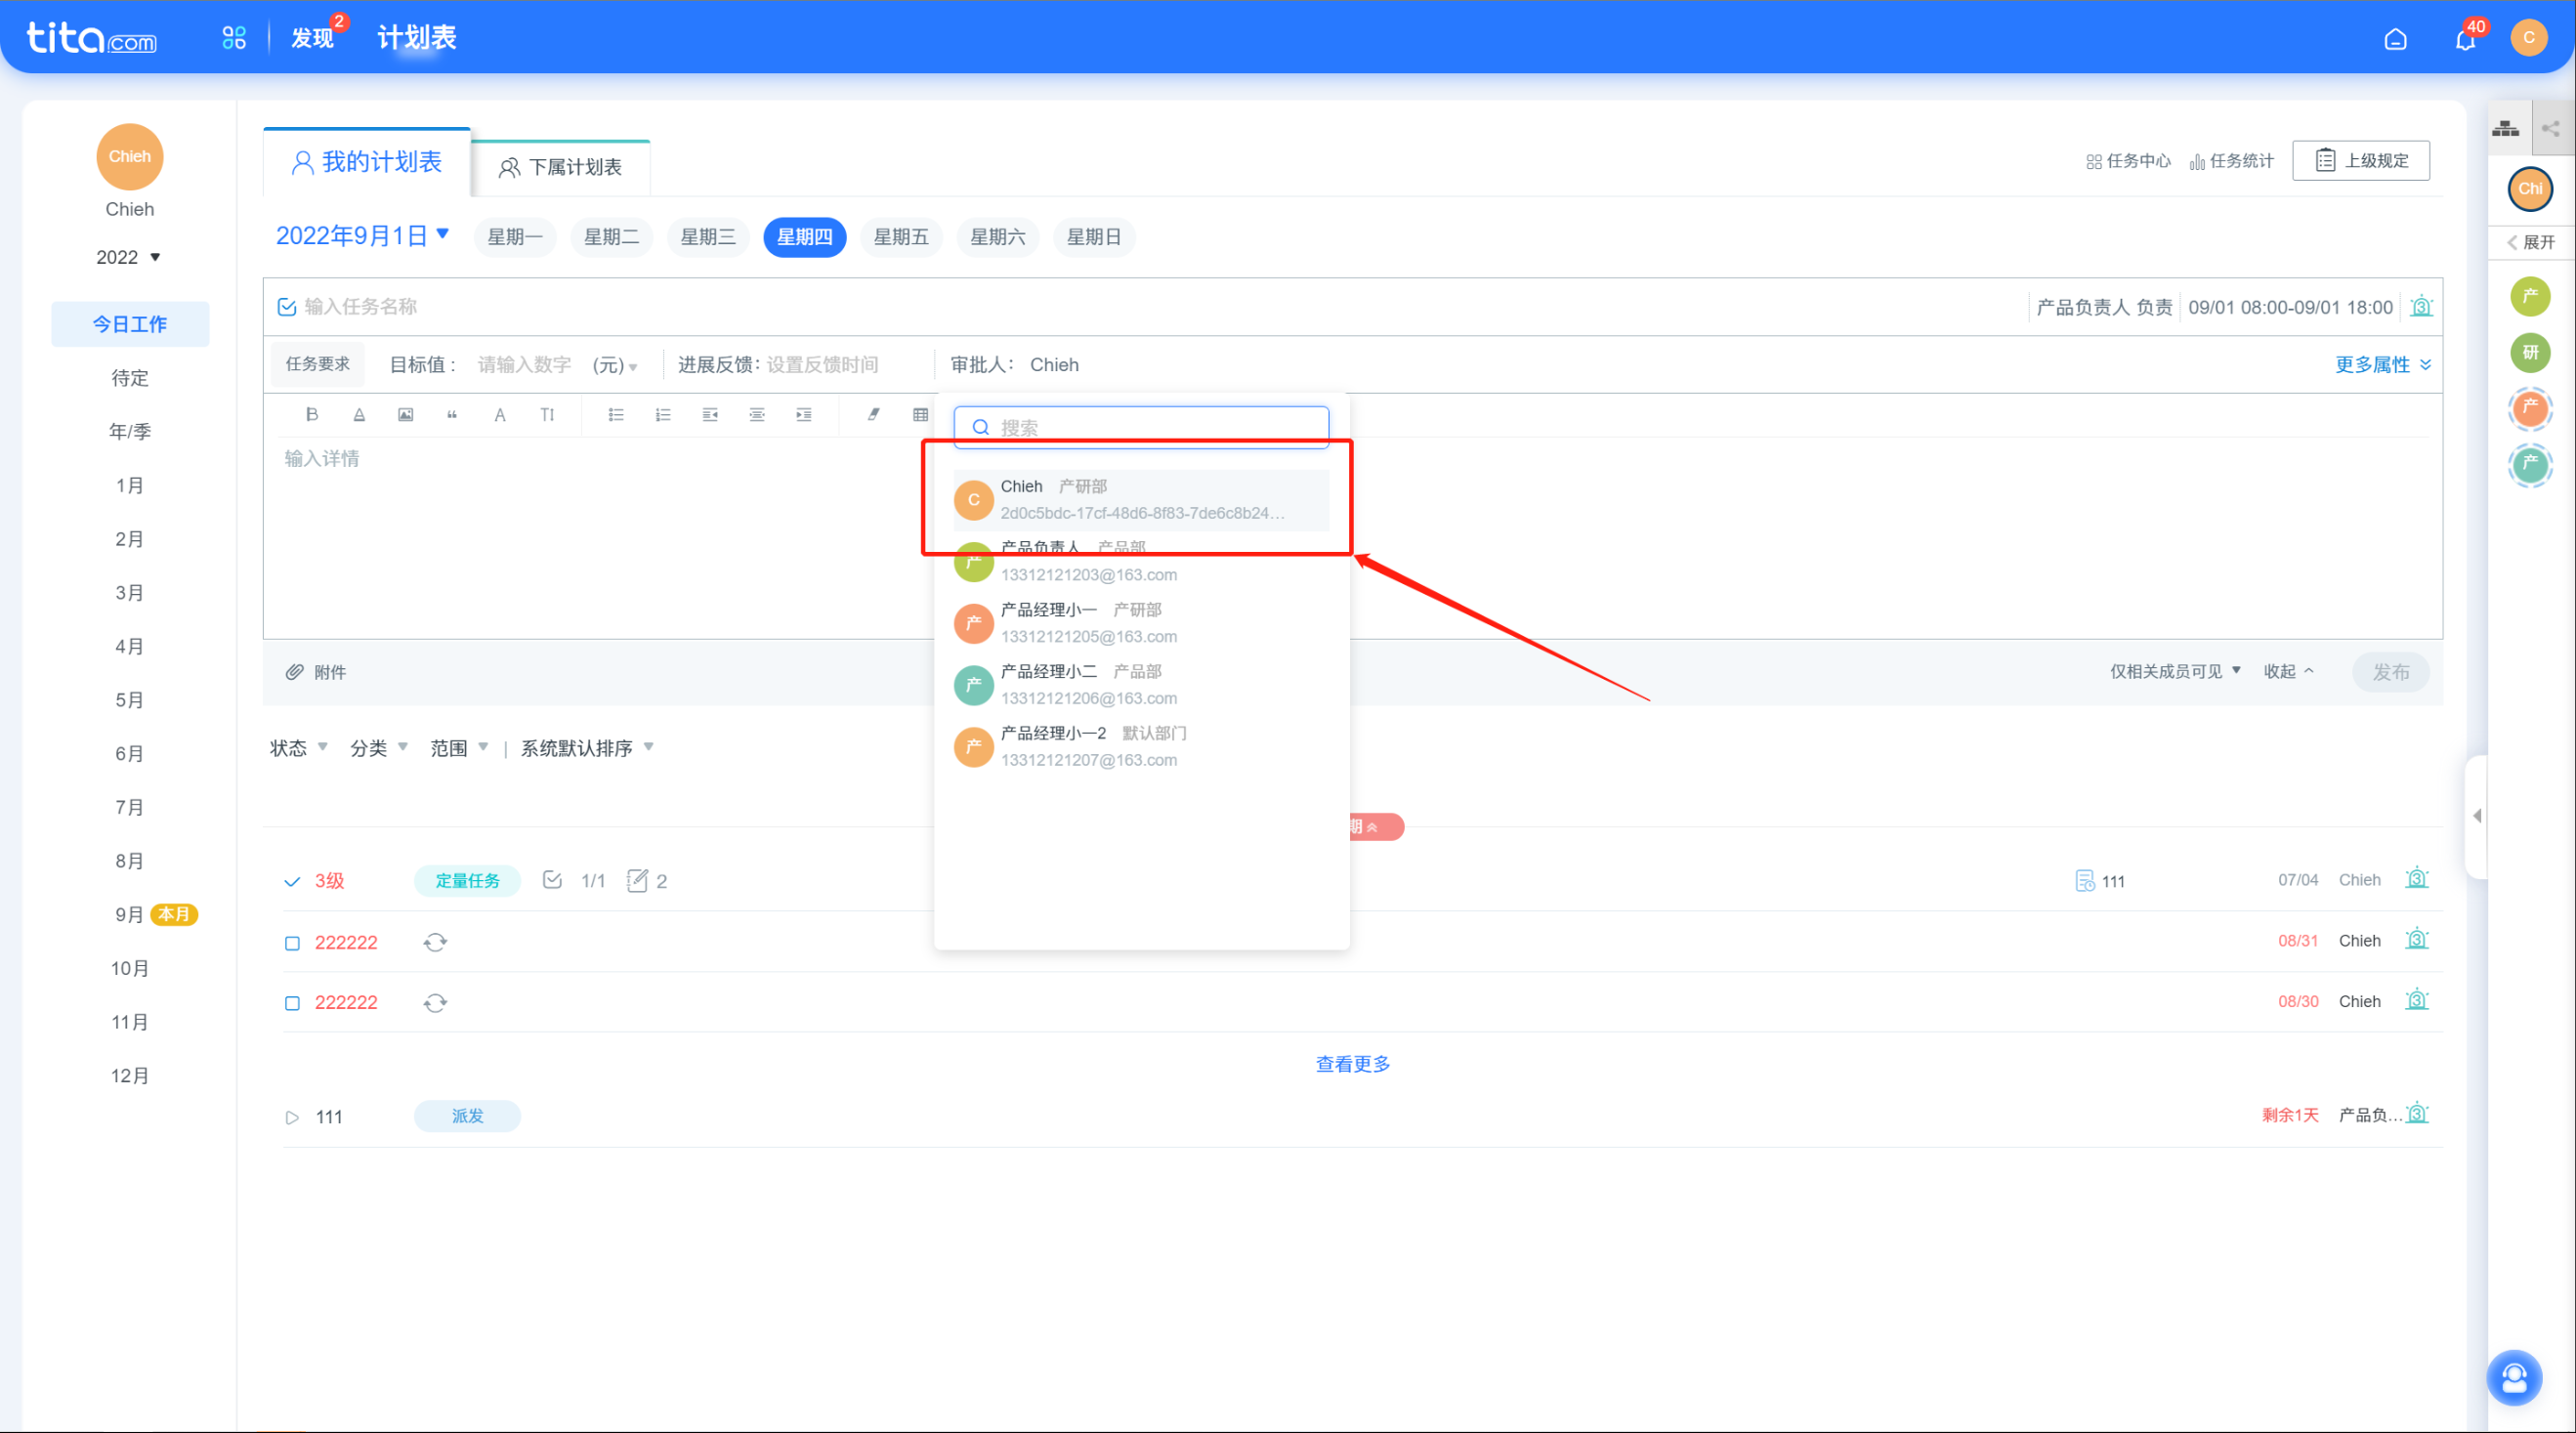The image size is (2576, 1433).
Task: Open 任务统计 link
Action: coord(2231,161)
